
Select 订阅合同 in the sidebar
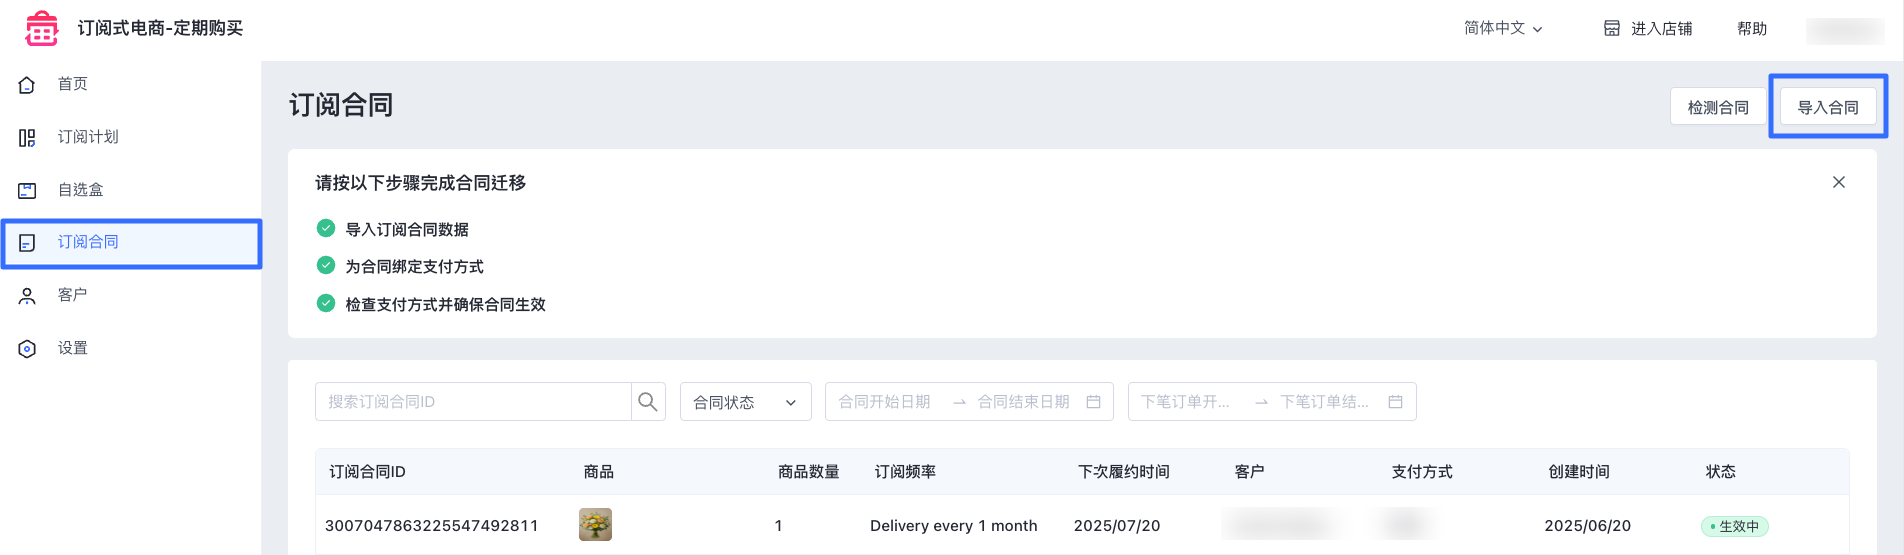[131, 243]
